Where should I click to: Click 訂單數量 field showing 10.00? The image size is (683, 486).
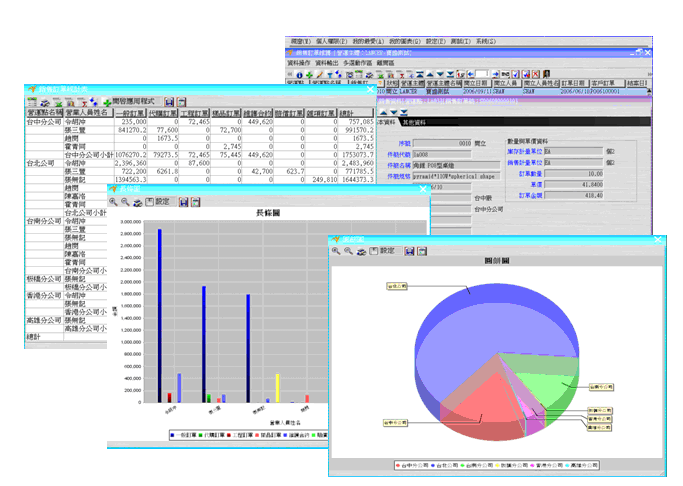point(573,172)
